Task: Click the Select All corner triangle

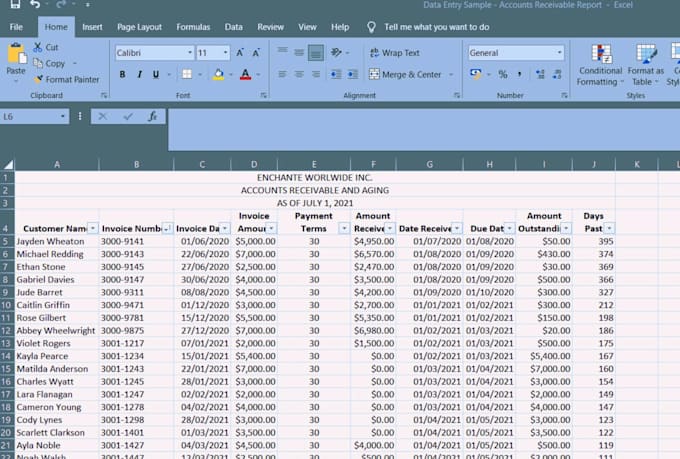Action: 8,164
